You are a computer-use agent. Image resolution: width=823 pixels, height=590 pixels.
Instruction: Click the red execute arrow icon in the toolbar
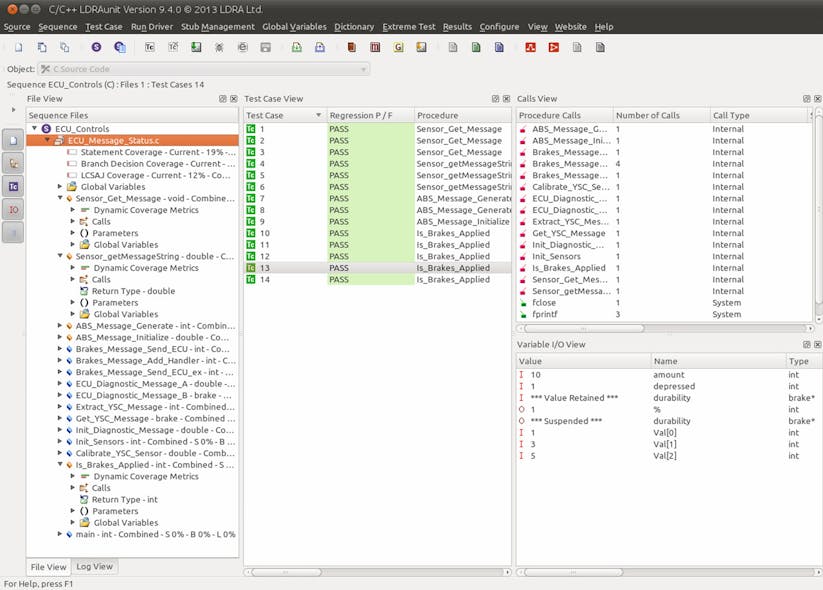(x=556, y=46)
